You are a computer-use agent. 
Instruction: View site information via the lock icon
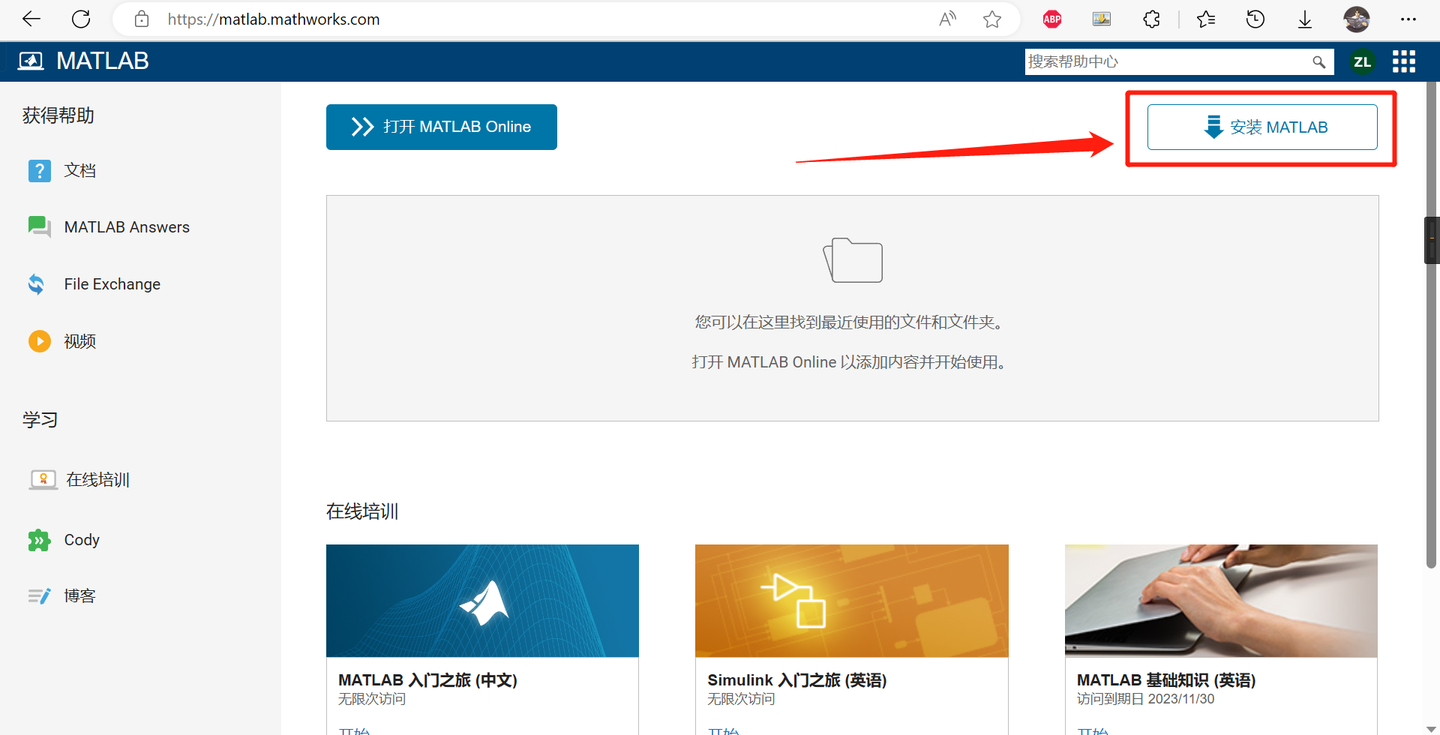pos(141,19)
